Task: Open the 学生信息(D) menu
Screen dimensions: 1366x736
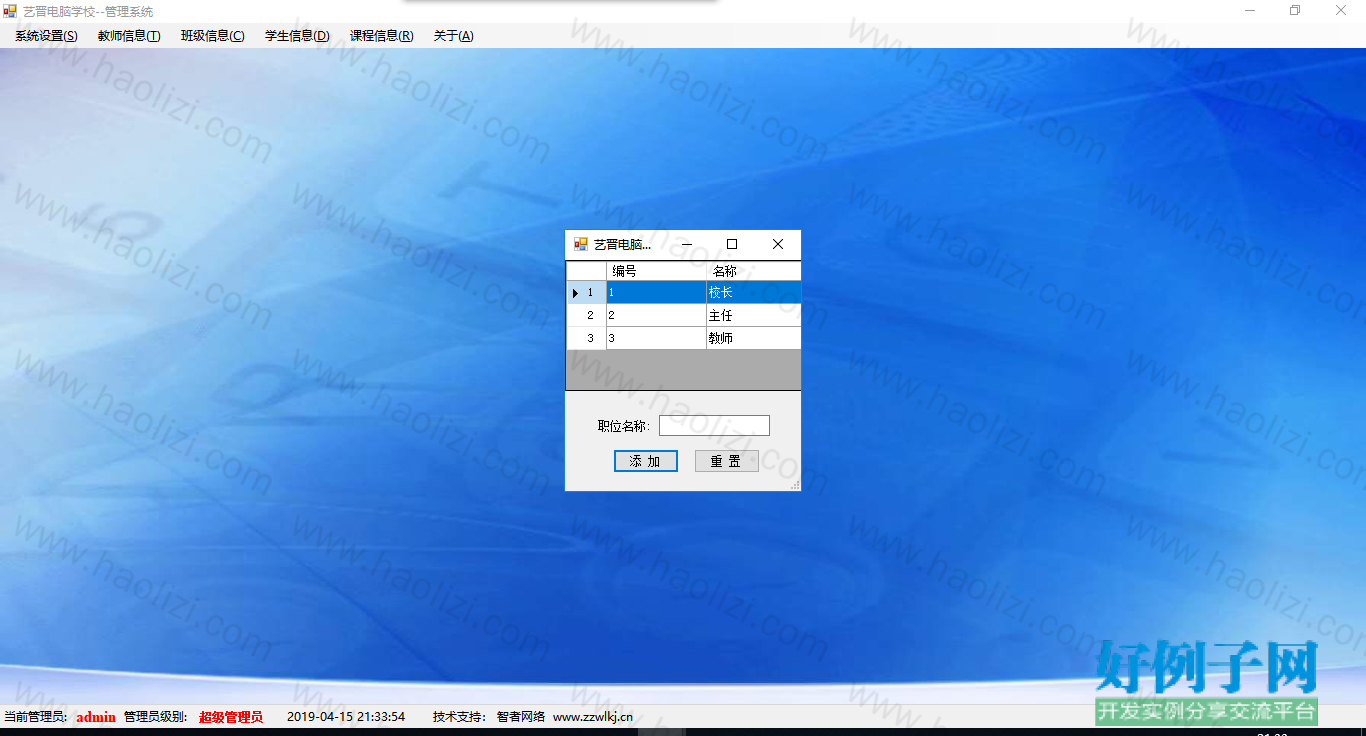Action: [x=297, y=36]
